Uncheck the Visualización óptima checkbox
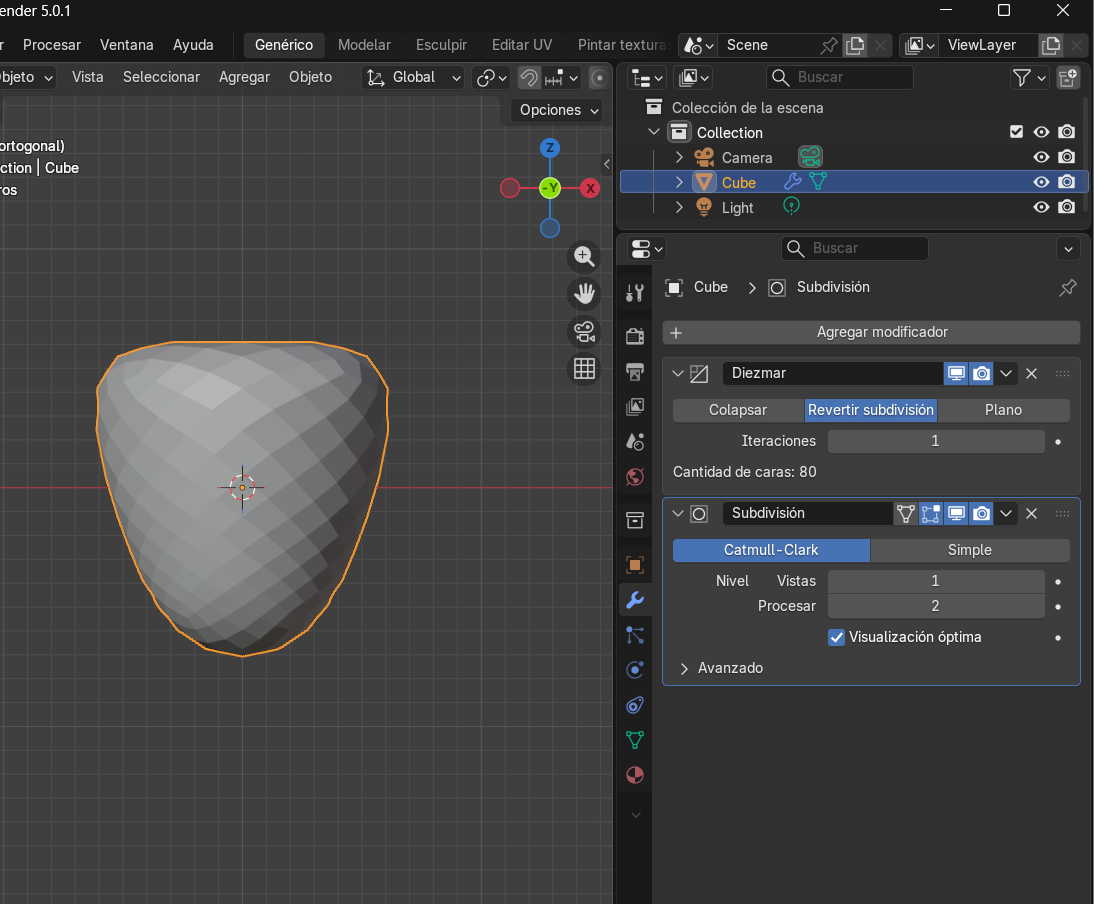 pyautogui.click(x=837, y=637)
